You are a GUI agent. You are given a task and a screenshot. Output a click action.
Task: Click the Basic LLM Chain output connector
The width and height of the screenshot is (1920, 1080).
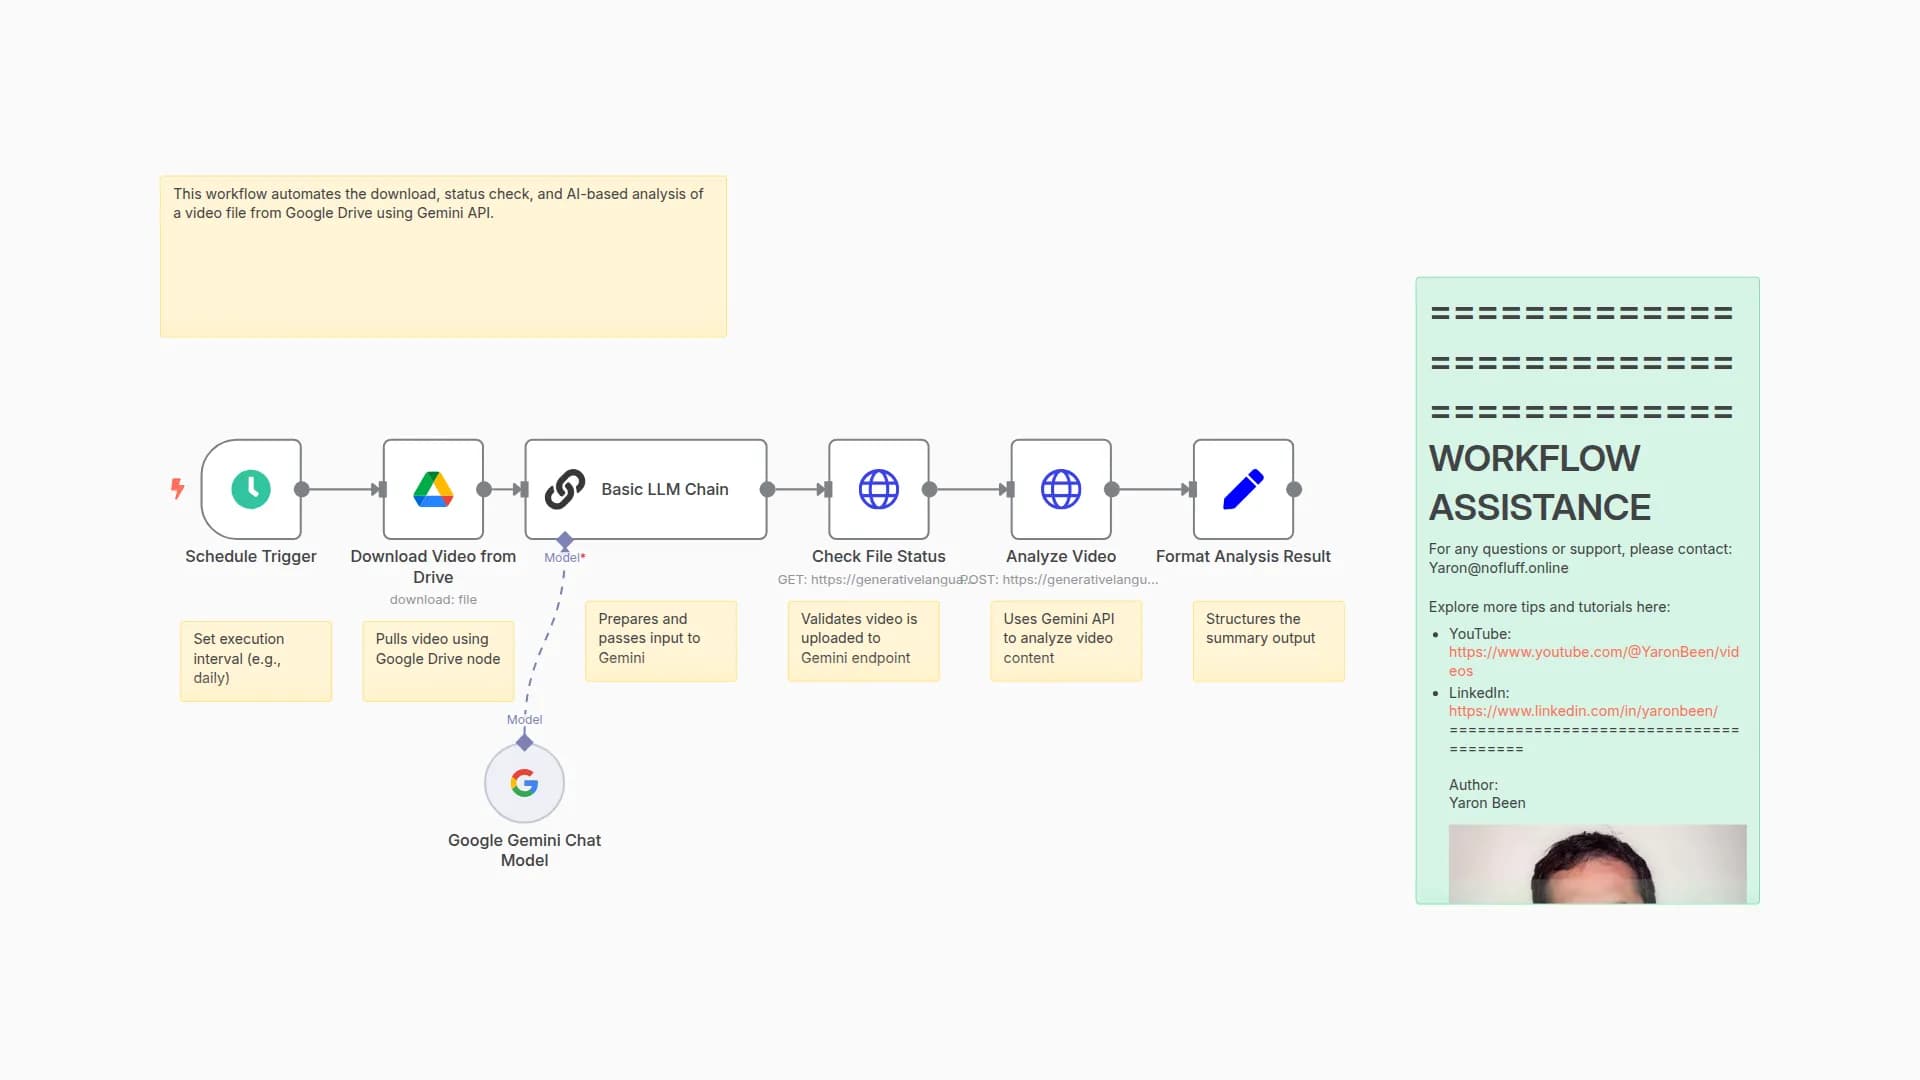pos(767,489)
